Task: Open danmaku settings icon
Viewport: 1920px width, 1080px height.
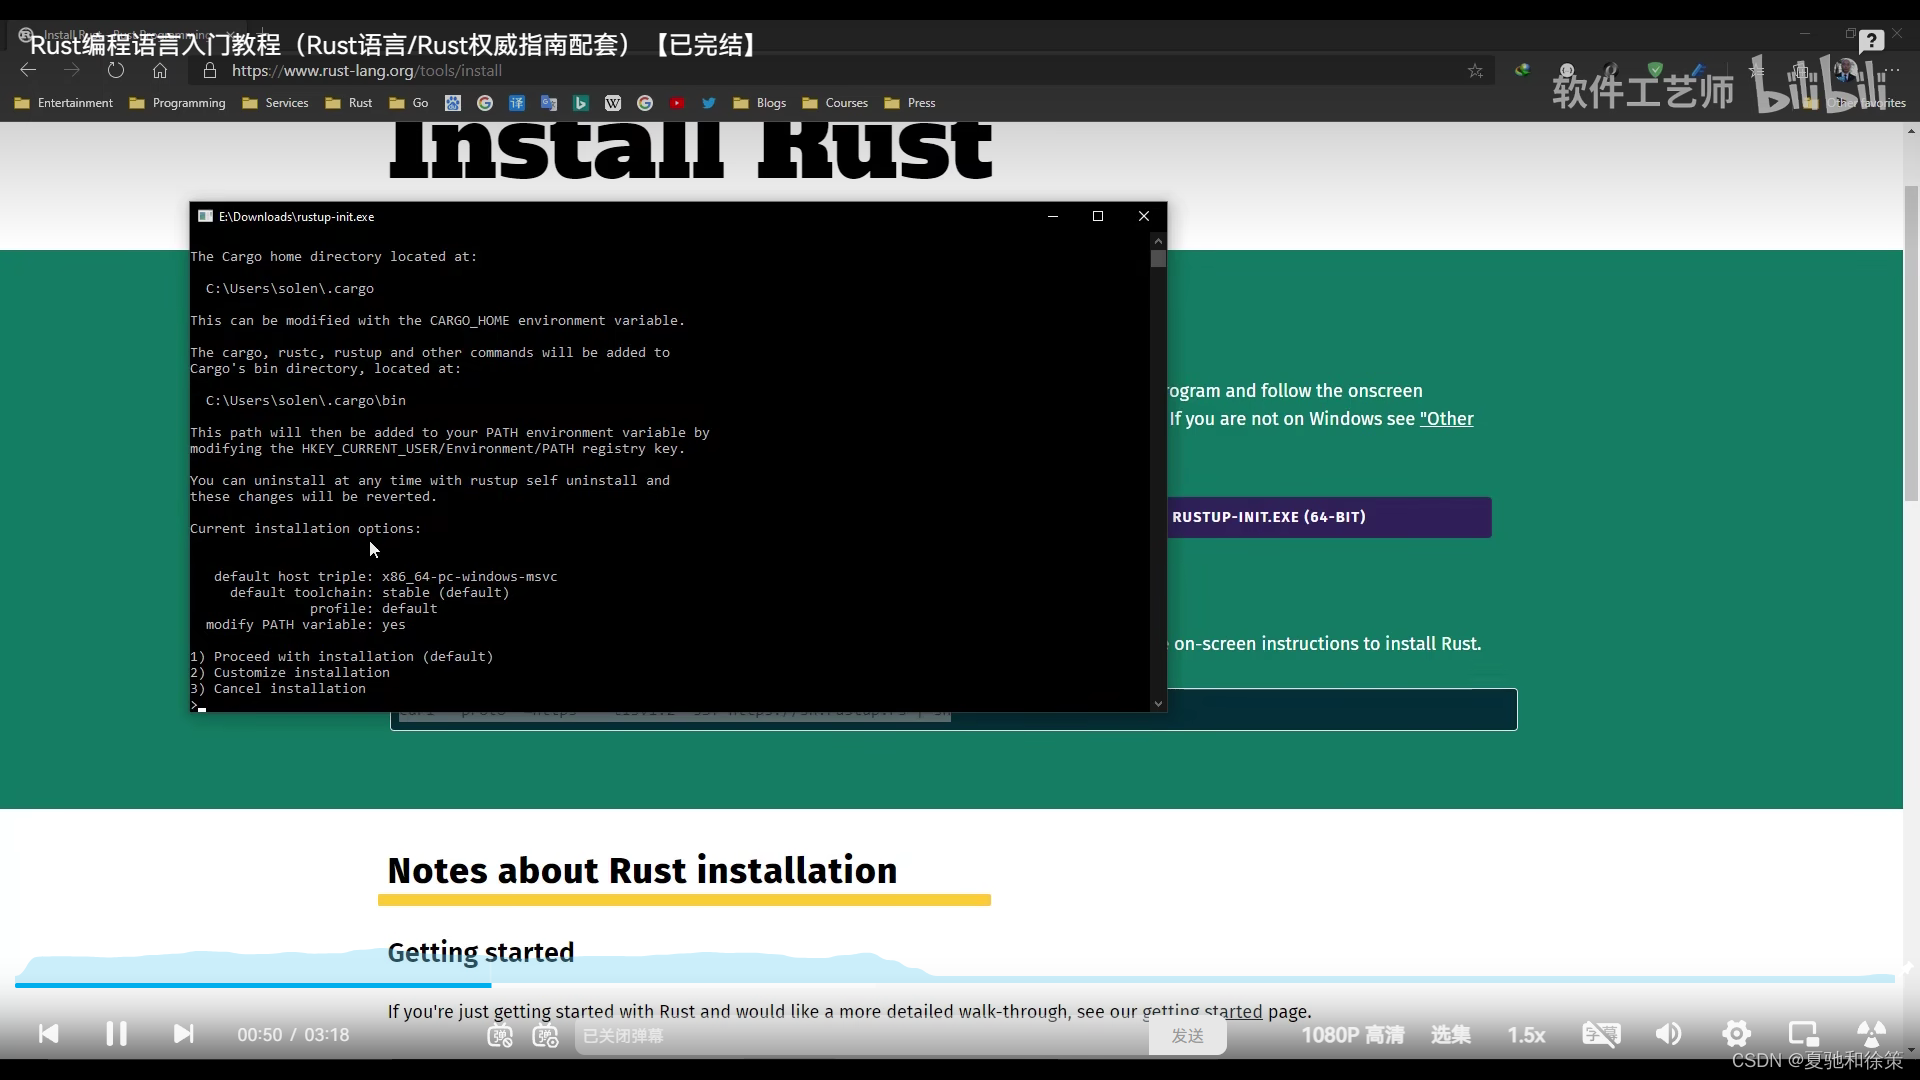Action: coord(545,1036)
